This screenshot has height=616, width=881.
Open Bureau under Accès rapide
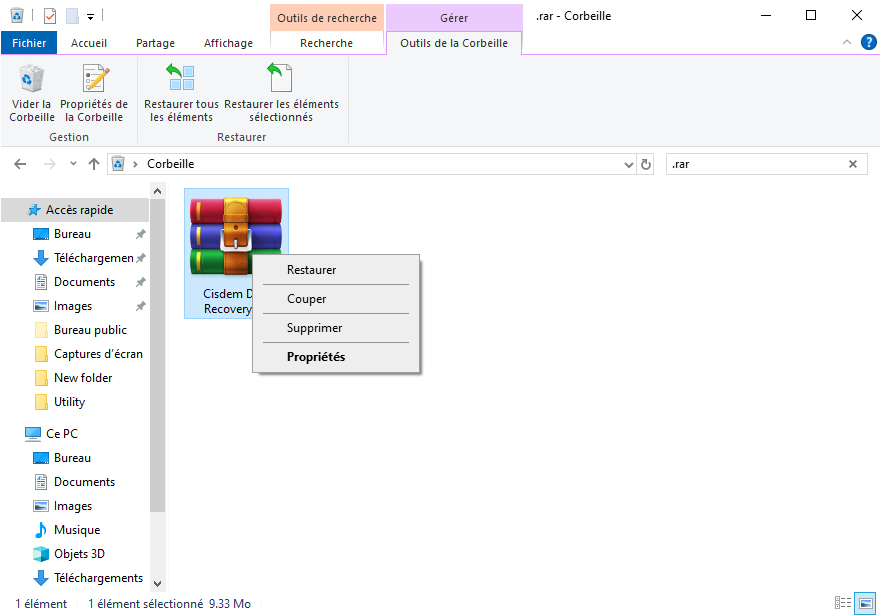point(72,234)
